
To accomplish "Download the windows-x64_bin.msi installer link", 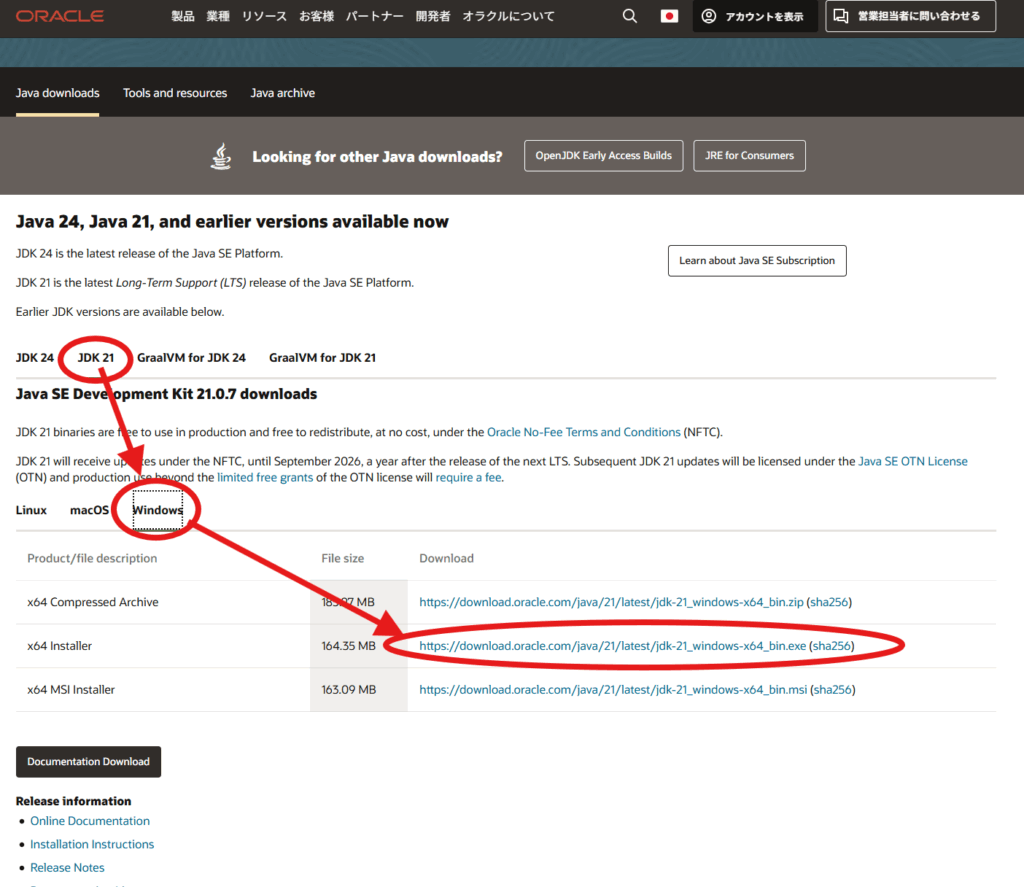I will coord(613,689).
